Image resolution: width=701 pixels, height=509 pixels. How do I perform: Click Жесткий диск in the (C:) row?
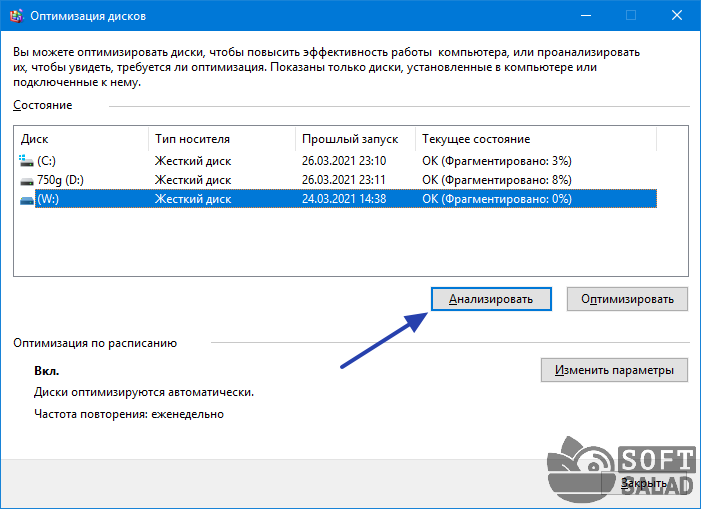[x=193, y=161]
